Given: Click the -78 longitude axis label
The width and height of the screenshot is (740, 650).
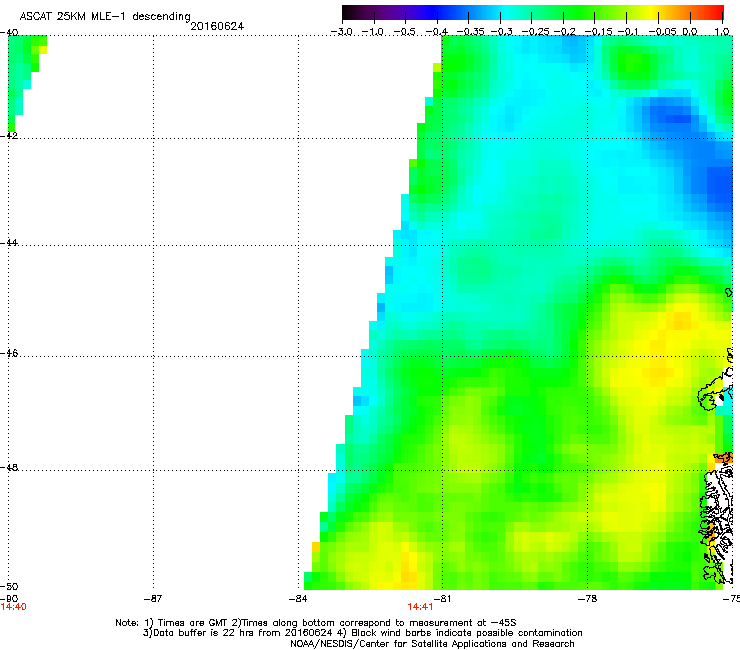Looking at the screenshot, I should (587, 599).
